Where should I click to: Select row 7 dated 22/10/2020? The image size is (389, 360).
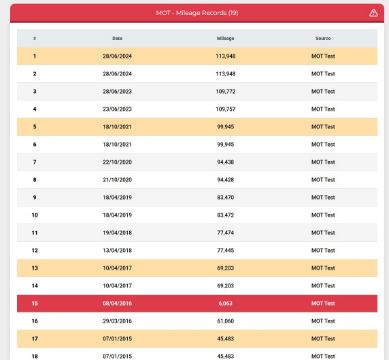(x=197, y=162)
